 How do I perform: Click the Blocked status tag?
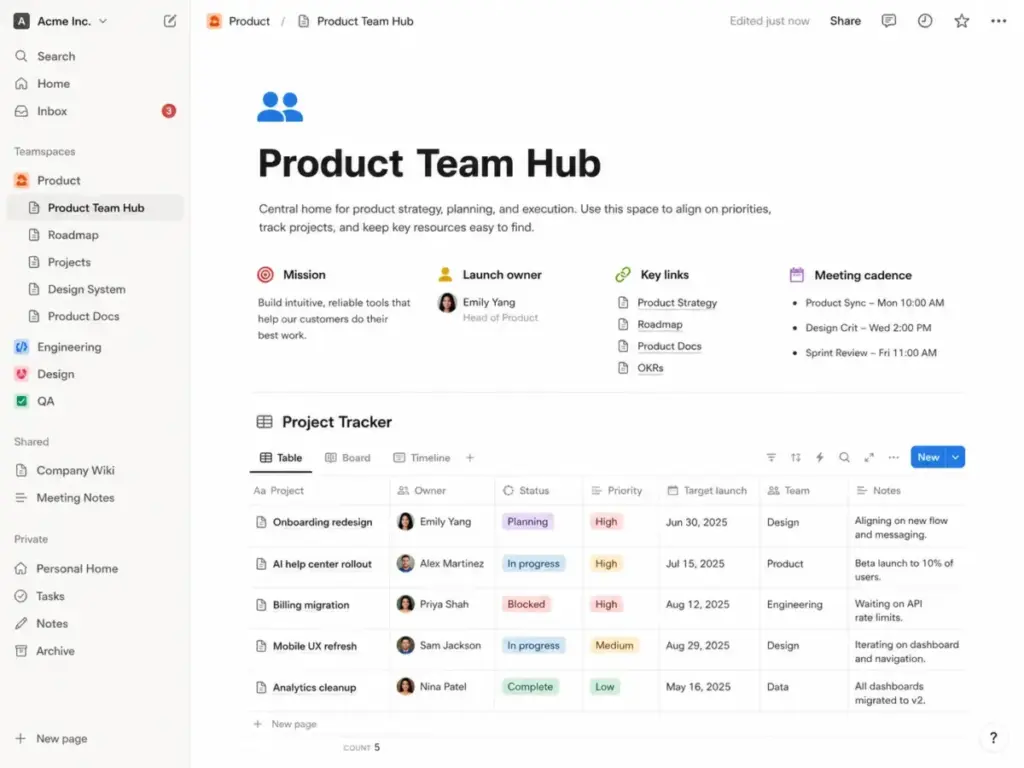(526, 605)
